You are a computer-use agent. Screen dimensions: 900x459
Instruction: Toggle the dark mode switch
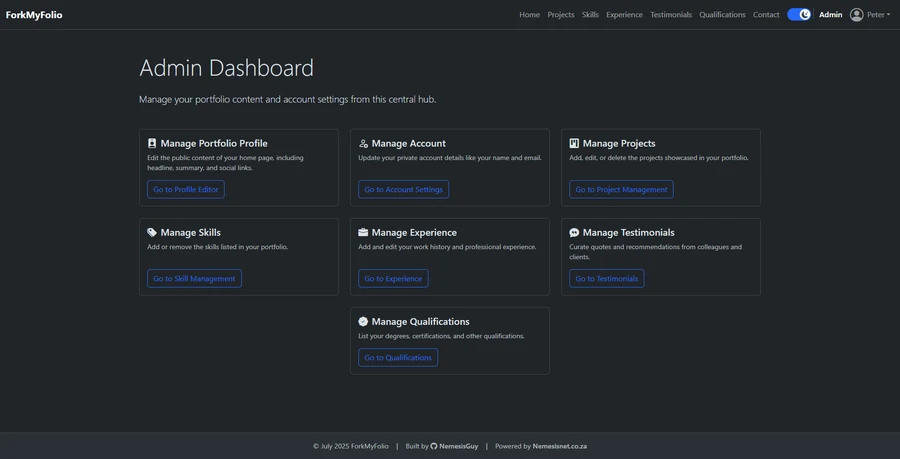point(798,15)
